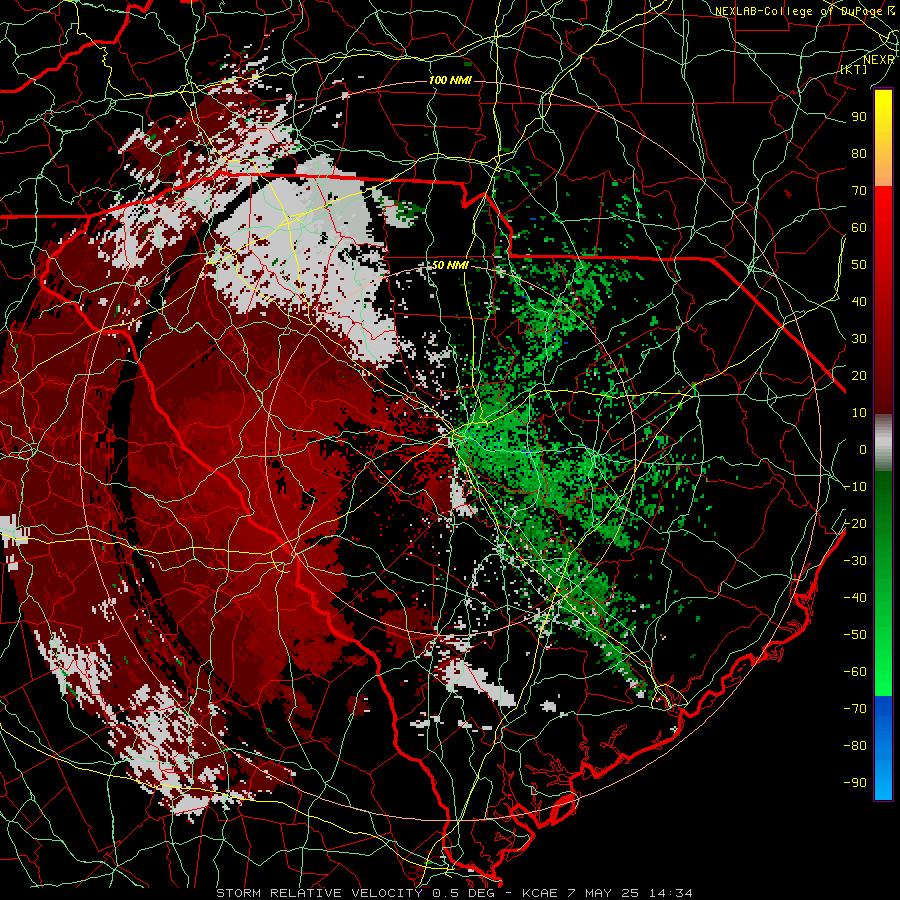Viewport: 900px width, 900px height.
Task: Click the -90 value on the velocity scale
Action: pyautogui.click(x=855, y=783)
